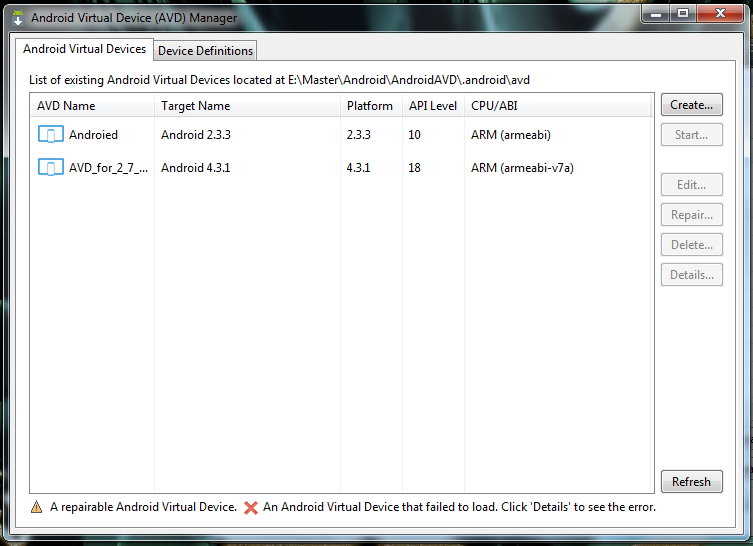Click the platform value 2.3.3
753x546 pixels.
click(x=359, y=135)
